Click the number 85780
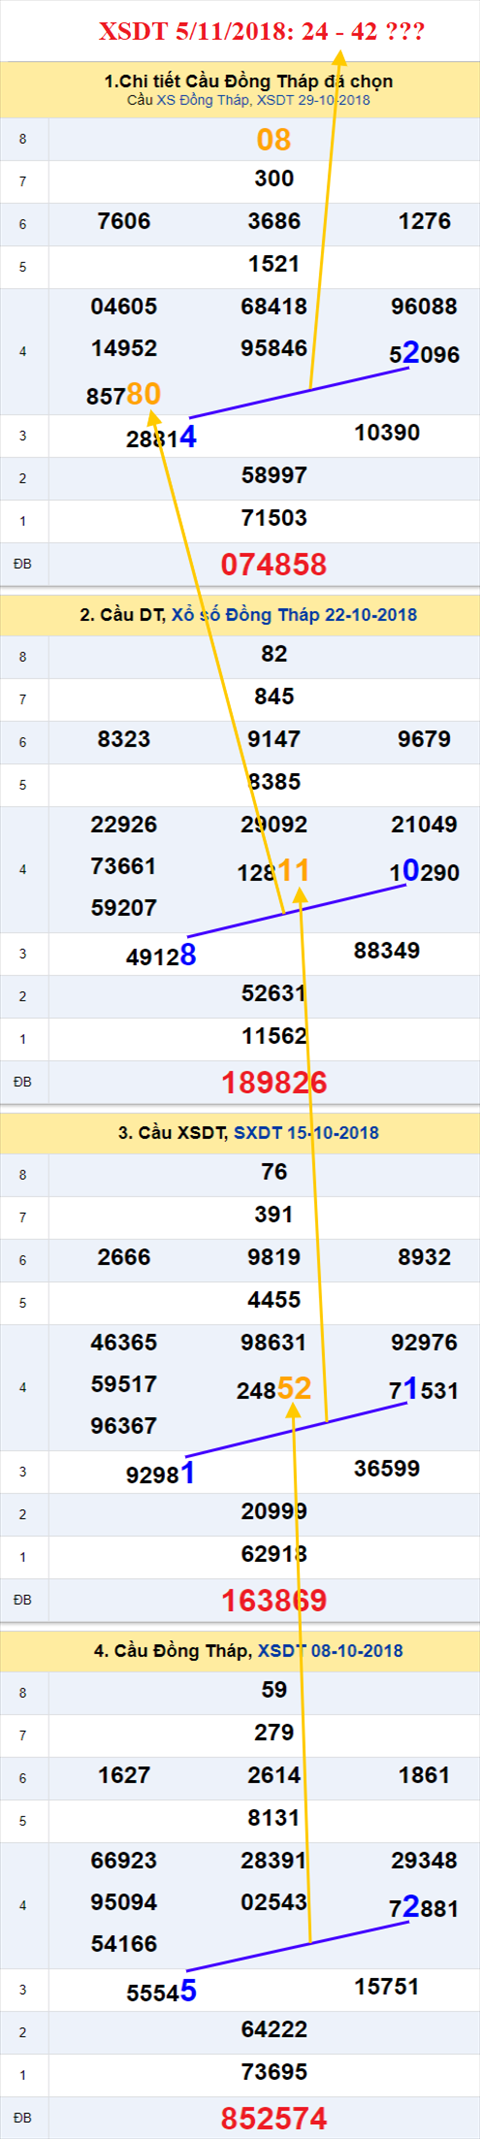The image size is (480, 2139). coord(124,394)
